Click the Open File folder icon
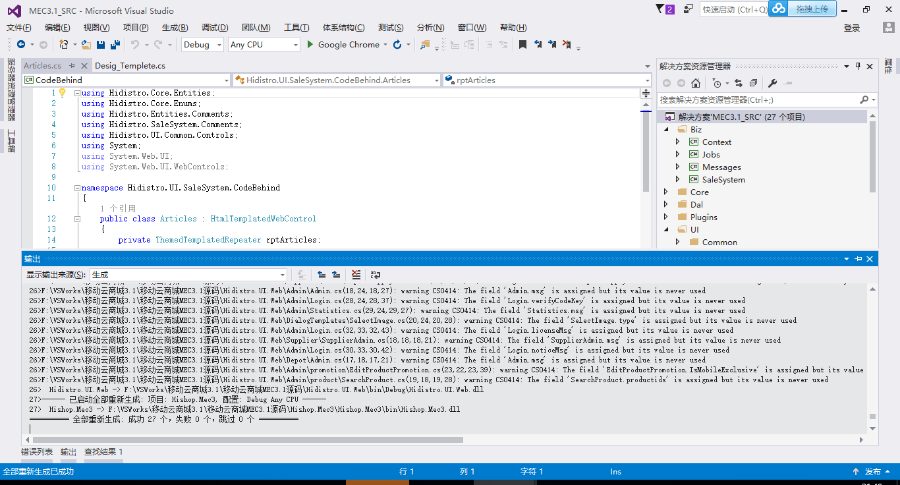 tap(86, 44)
